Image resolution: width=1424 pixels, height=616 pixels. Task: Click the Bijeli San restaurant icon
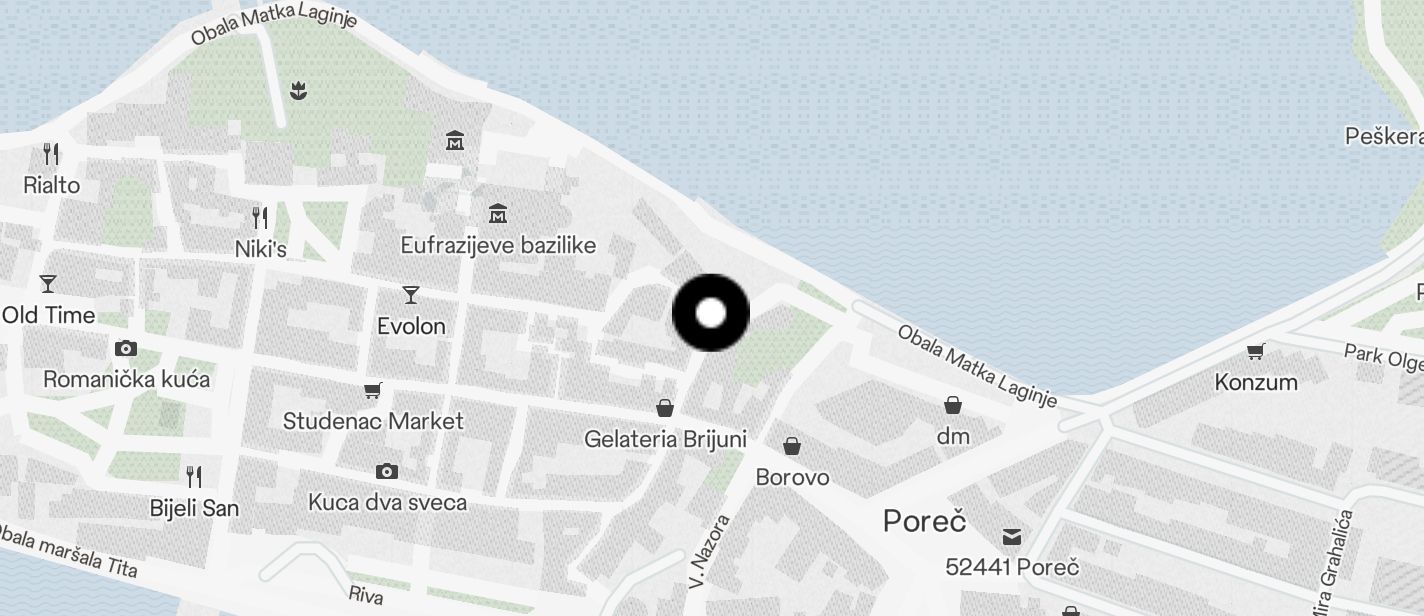tap(195, 477)
